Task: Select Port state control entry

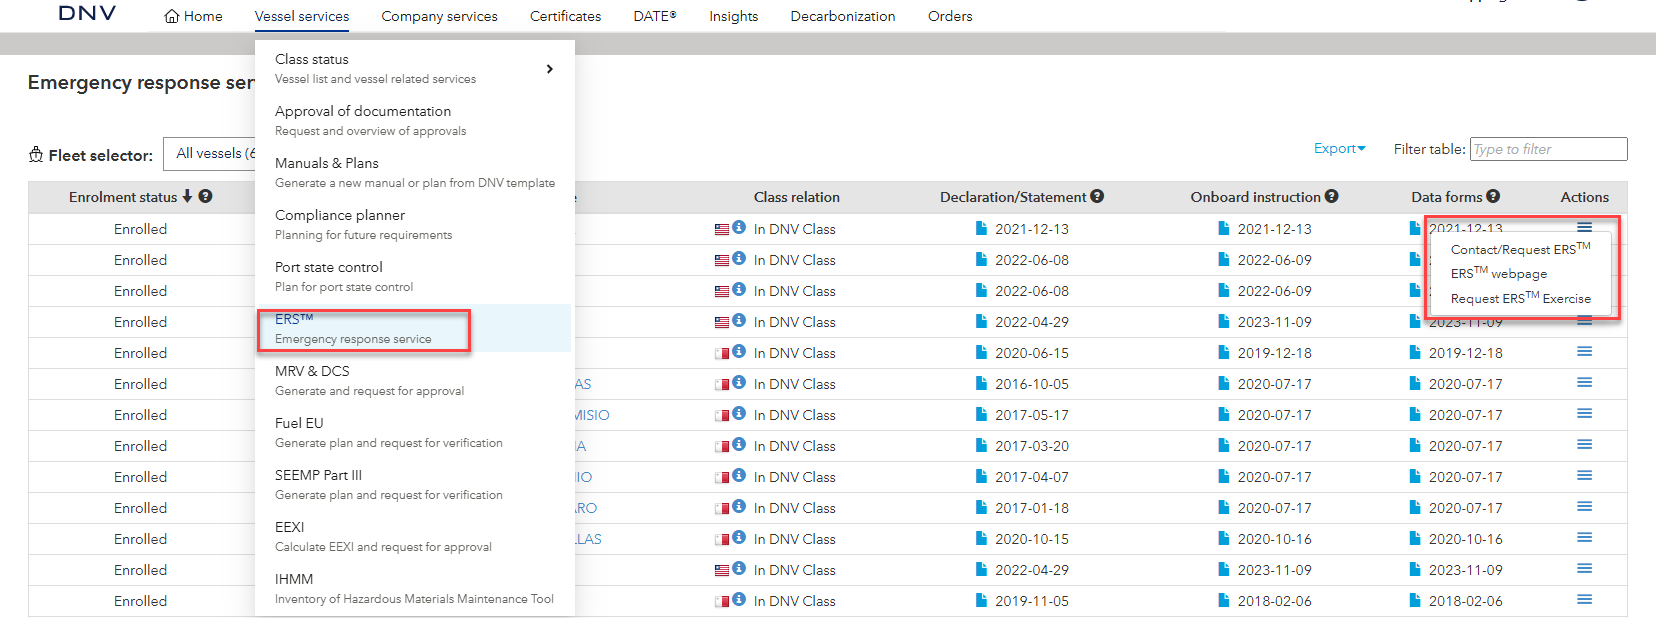Action: point(414,276)
